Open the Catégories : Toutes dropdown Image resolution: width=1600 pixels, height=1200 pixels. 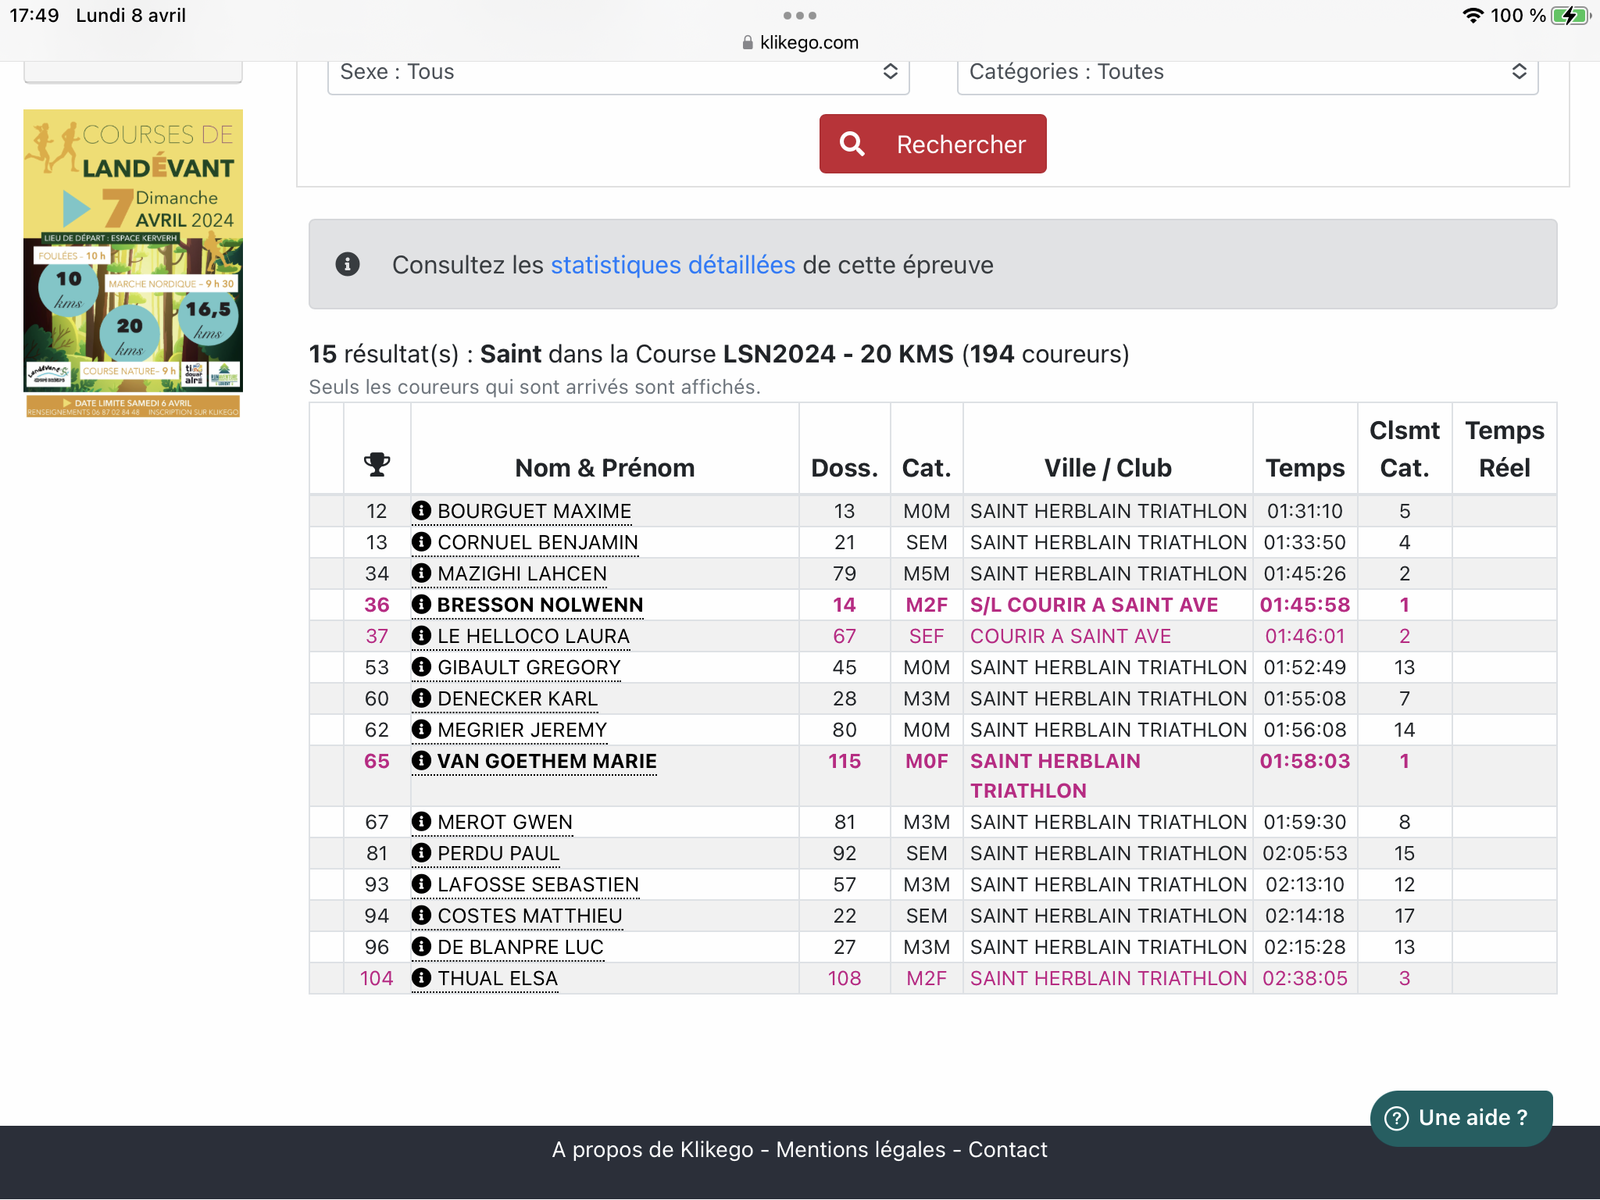click(x=1247, y=72)
